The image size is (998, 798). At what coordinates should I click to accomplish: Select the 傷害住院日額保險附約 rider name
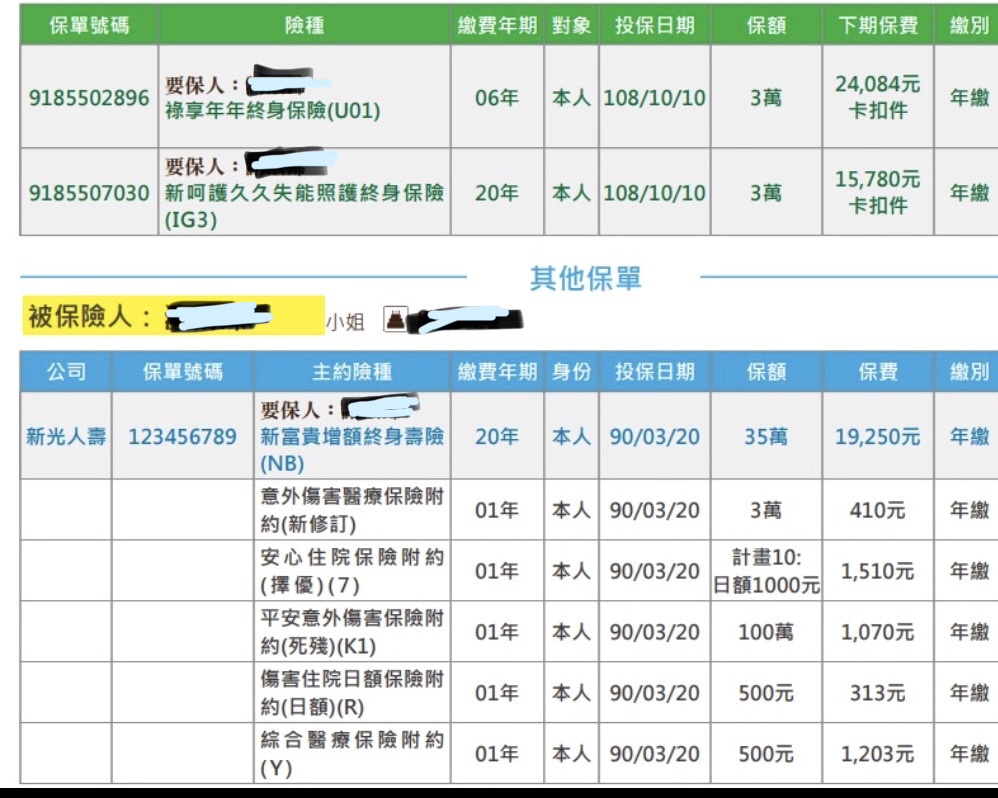tap(352, 692)
